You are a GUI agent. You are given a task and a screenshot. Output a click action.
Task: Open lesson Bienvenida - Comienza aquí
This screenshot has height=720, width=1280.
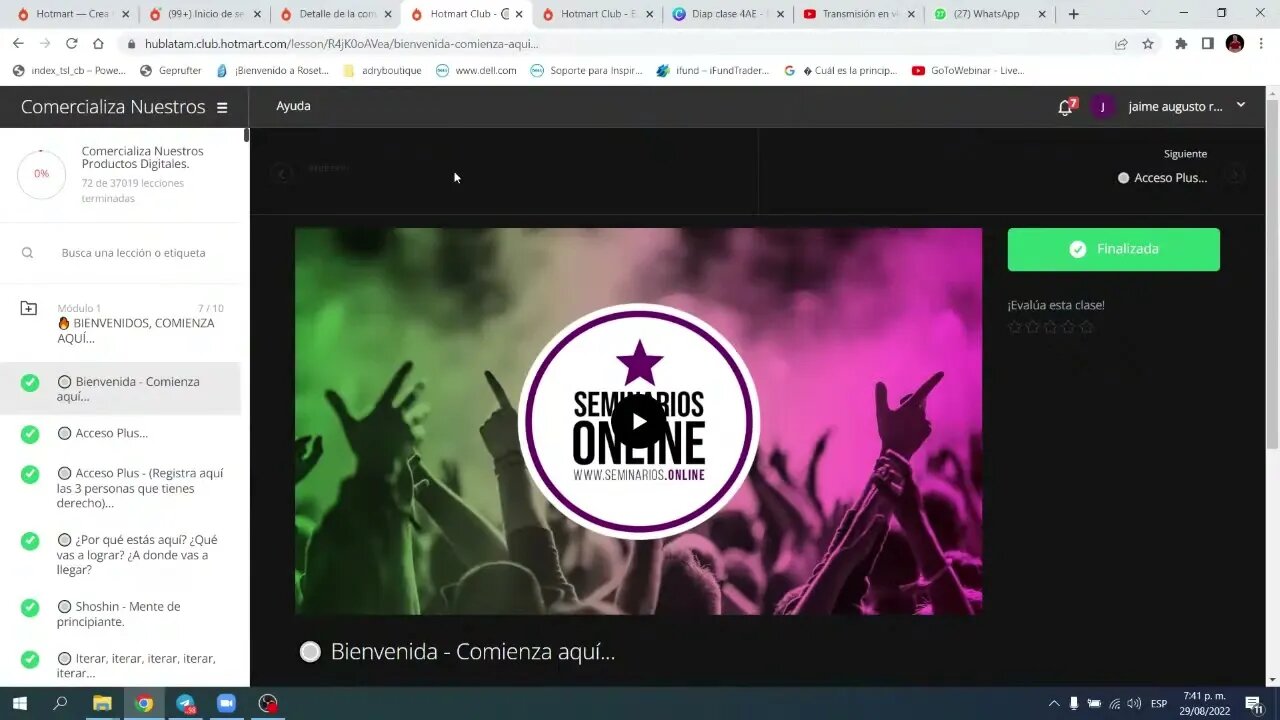(128, 389)
